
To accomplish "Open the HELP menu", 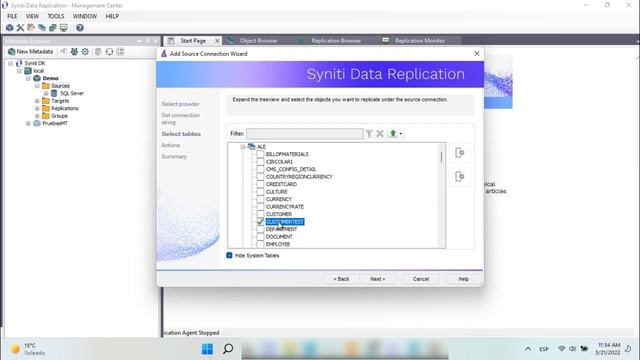I will click(x=112, y=16).
